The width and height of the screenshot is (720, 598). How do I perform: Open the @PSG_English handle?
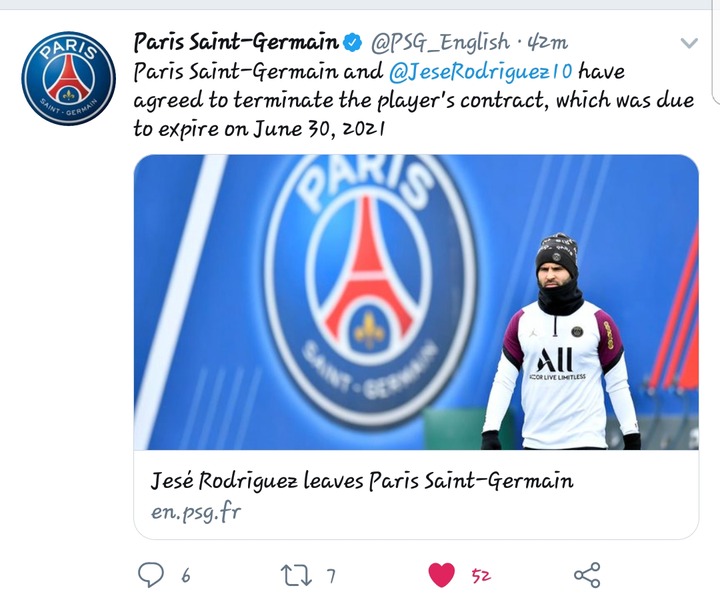point(440,43)
